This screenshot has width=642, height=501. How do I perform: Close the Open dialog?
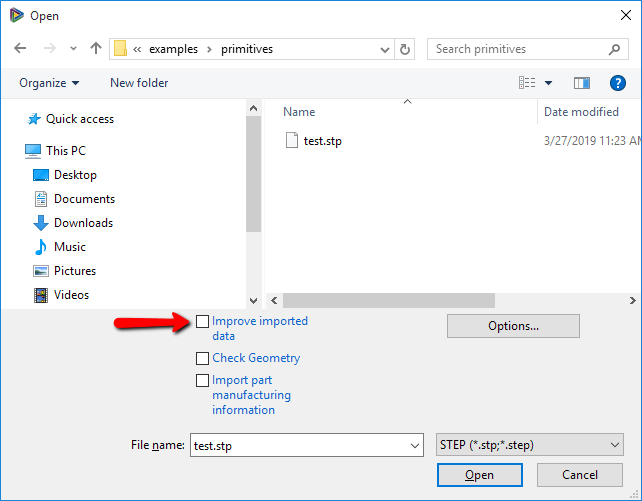(626, 16)
